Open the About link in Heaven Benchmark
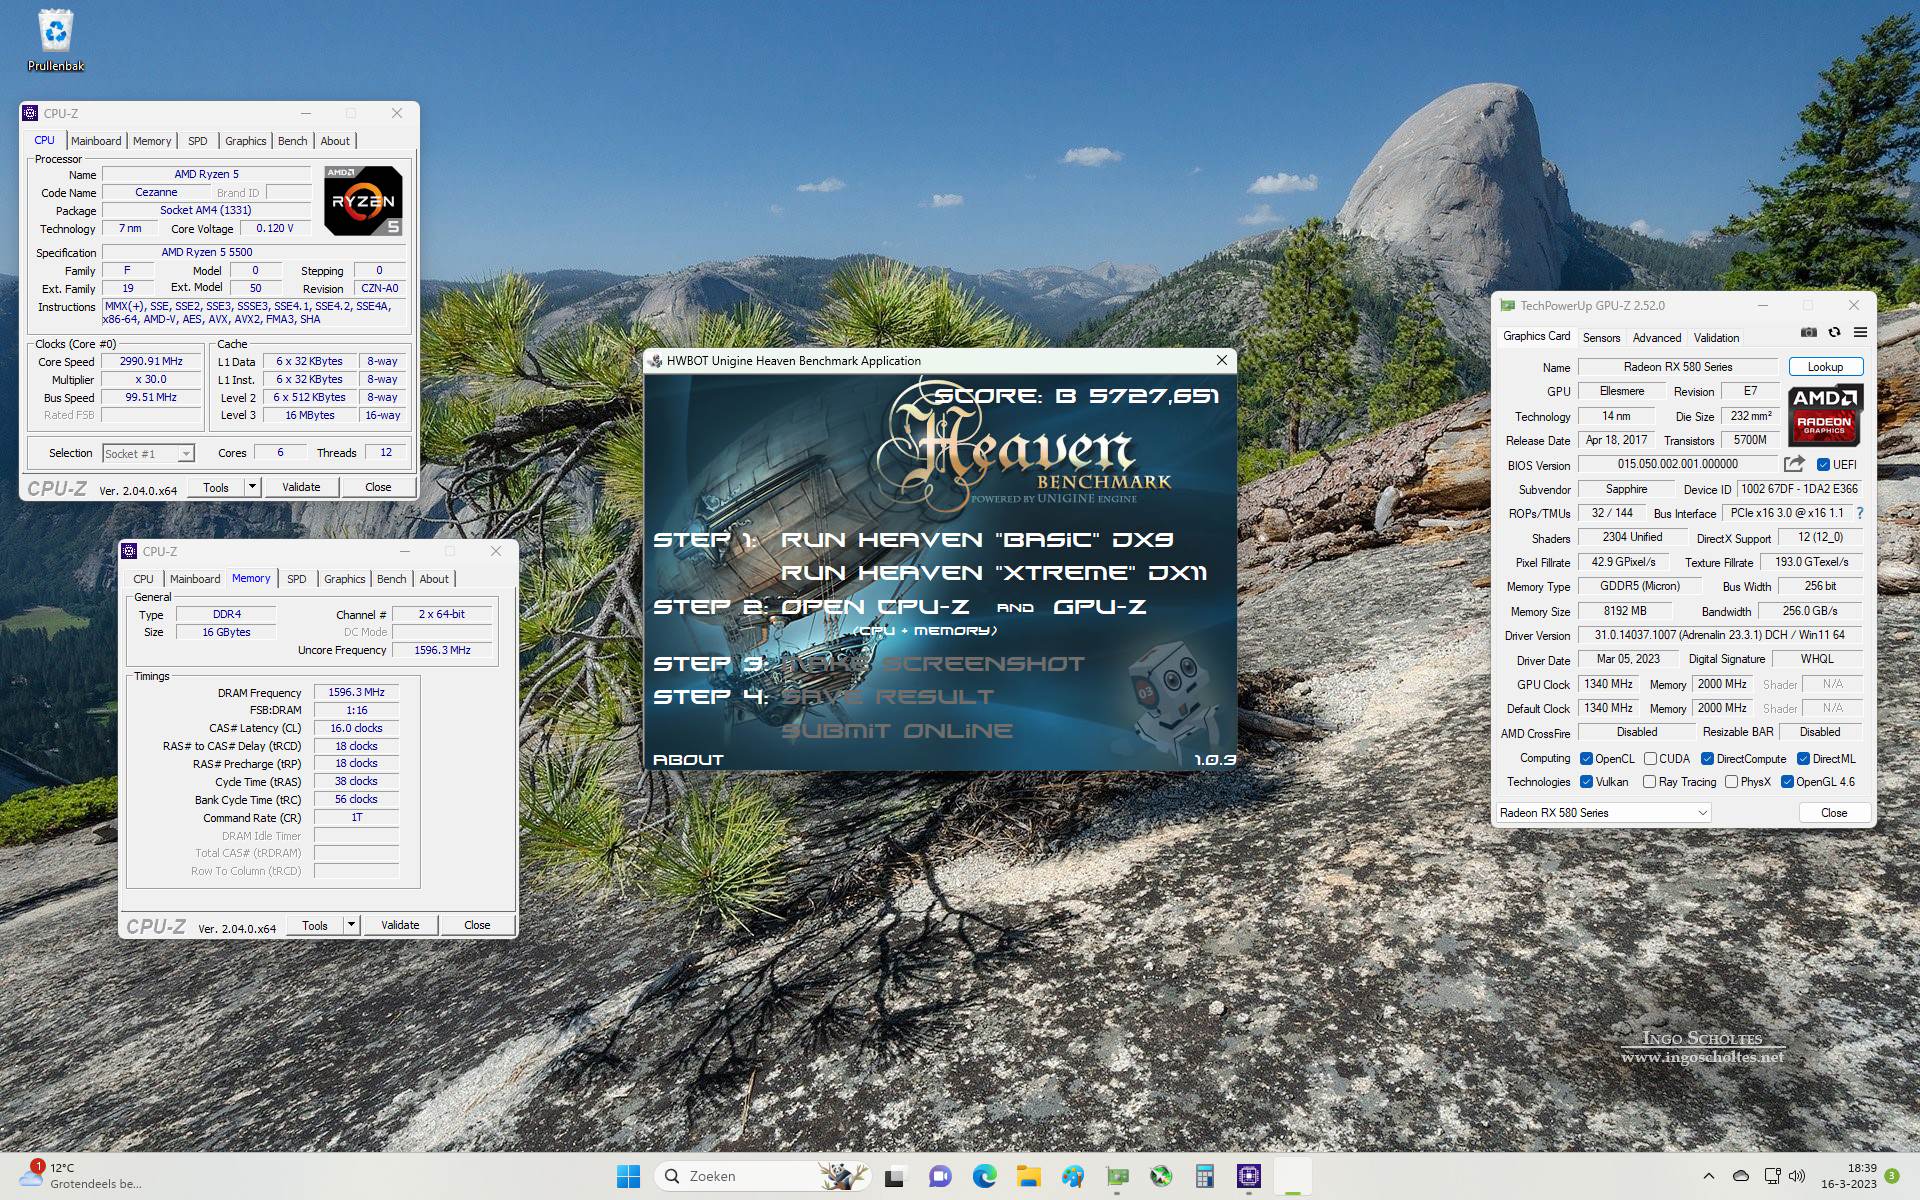The height and width of the screenshot is (1200, 1920). (x=688, y=760)
